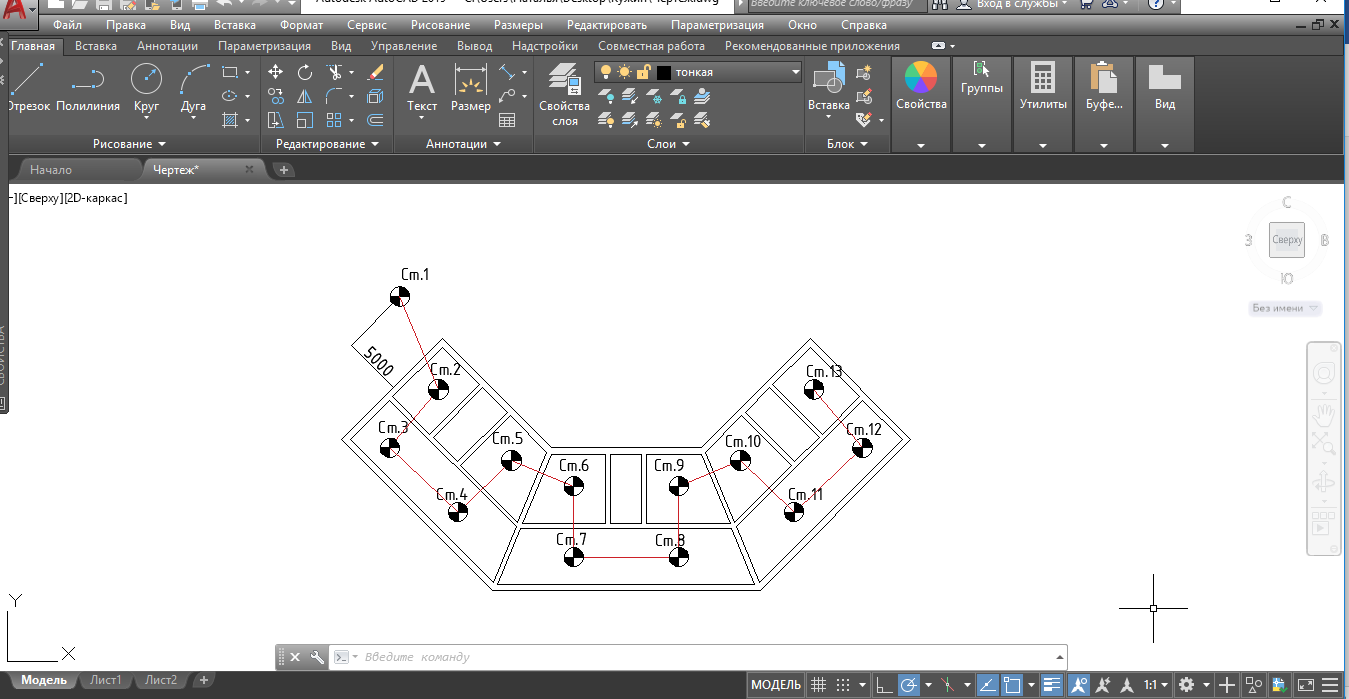The image size is (1349, 699).
Task: Open the annotation scale 1:1 dropdown
Action: (x=1155, y=685)
